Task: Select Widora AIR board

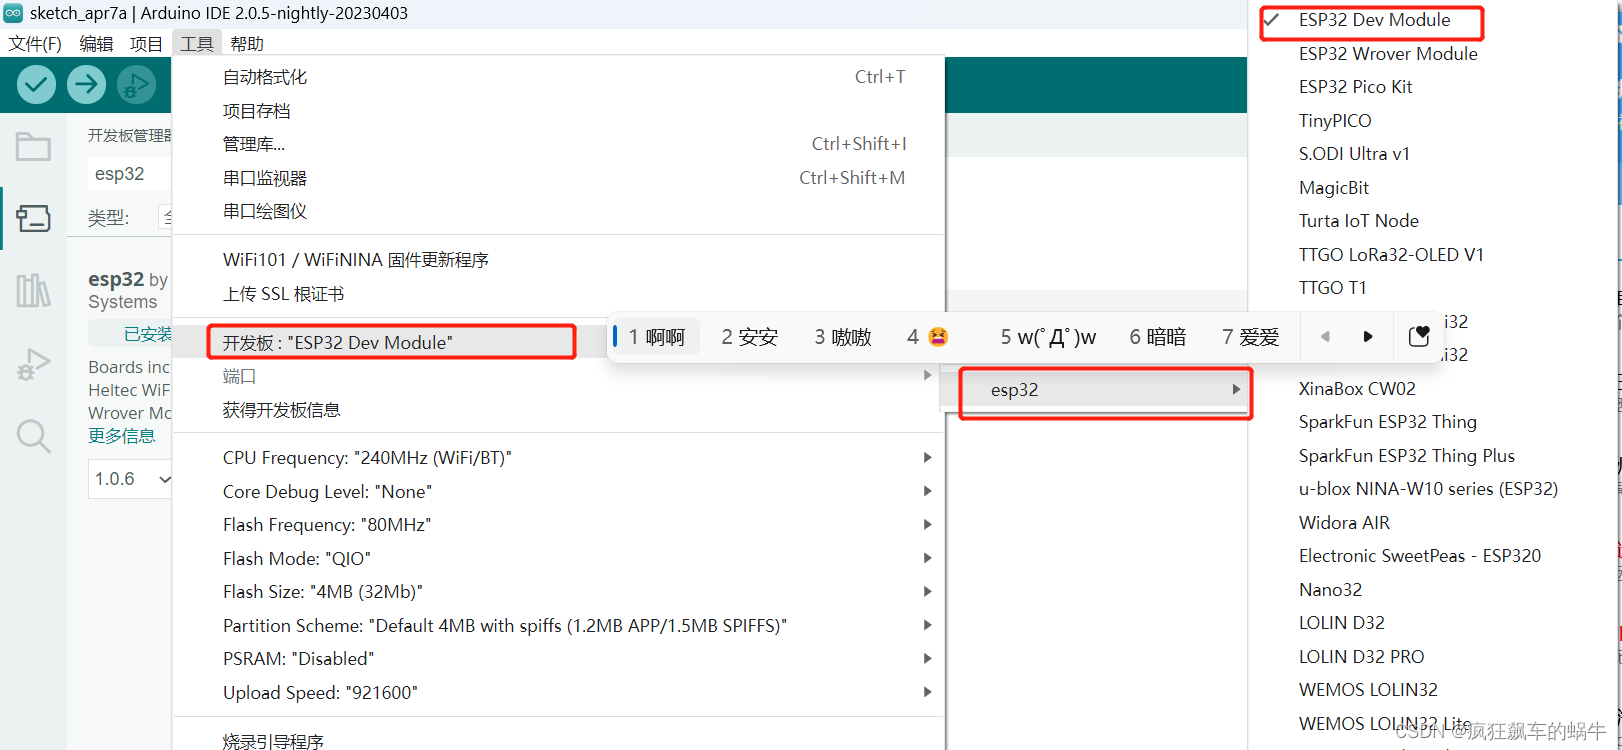Action: pyautogui.click(x=1344, y=523)
